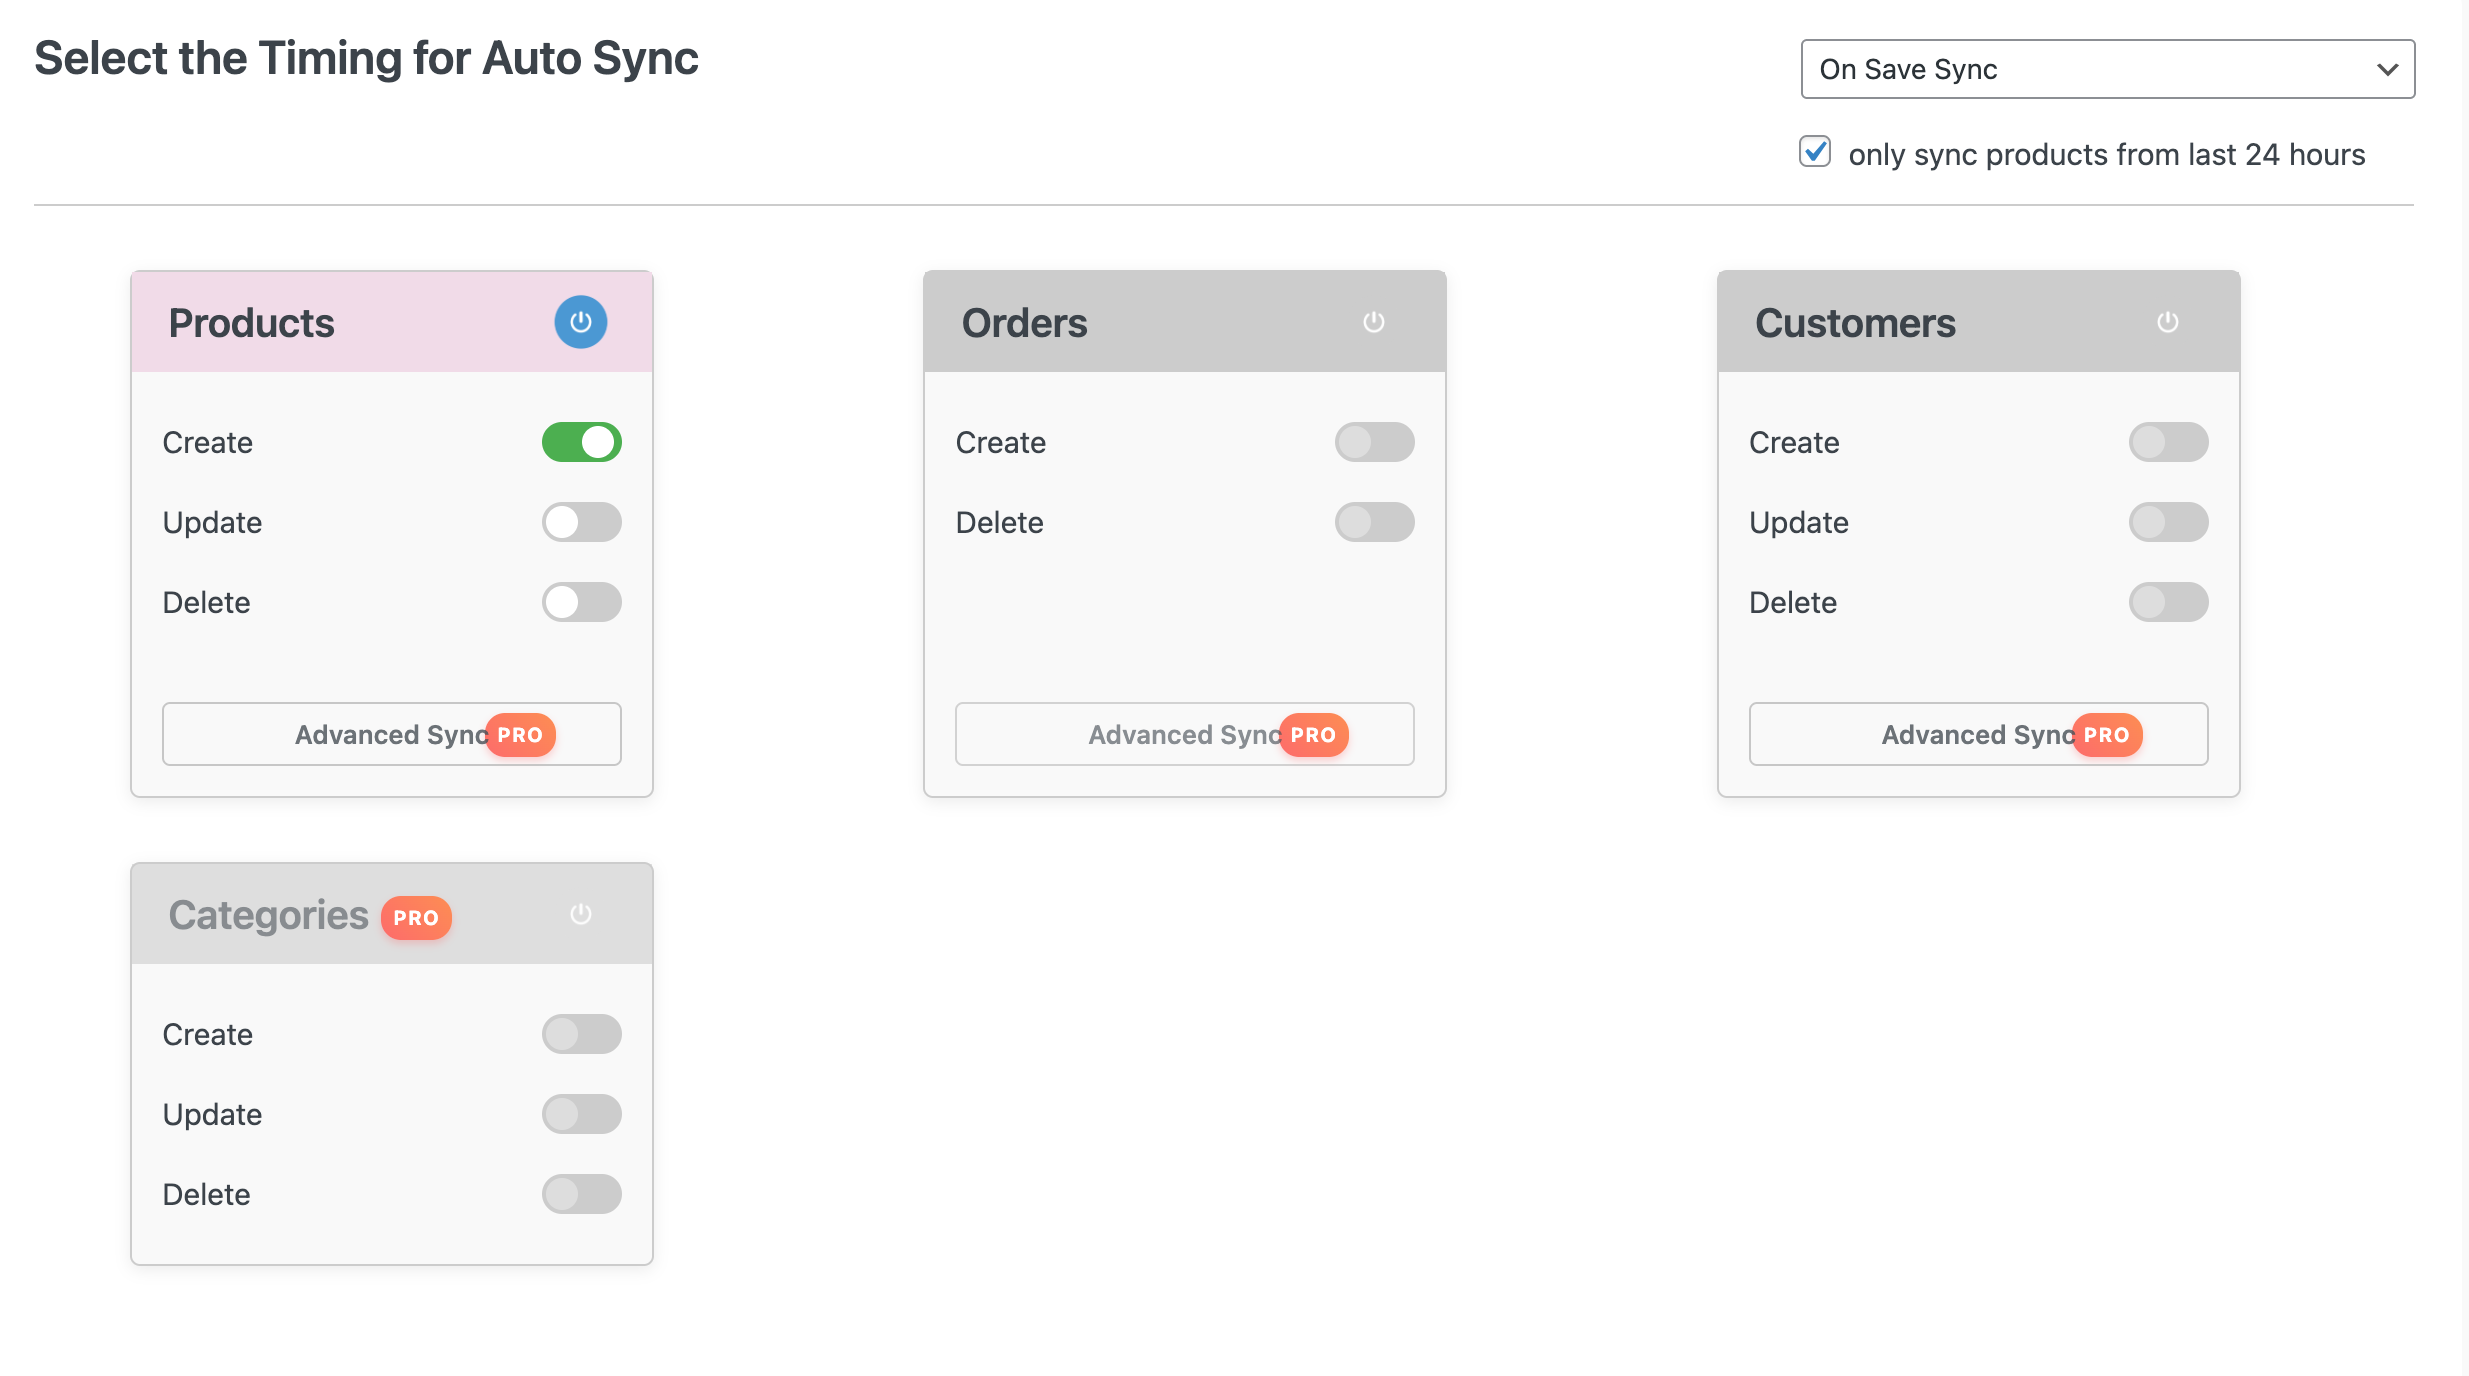
Task: Uncheck only sync products from last 24 hours
Action: click(1814, 152)
